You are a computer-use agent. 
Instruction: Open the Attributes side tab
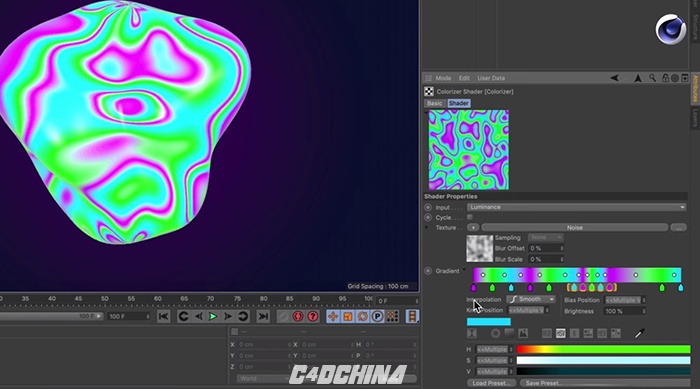[x=695, y=89]
